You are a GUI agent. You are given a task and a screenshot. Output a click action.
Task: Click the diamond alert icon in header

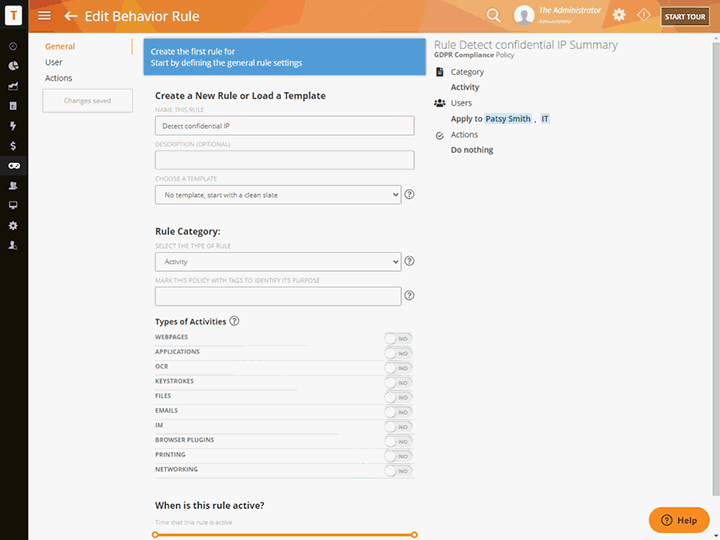(x=644, y=16)
